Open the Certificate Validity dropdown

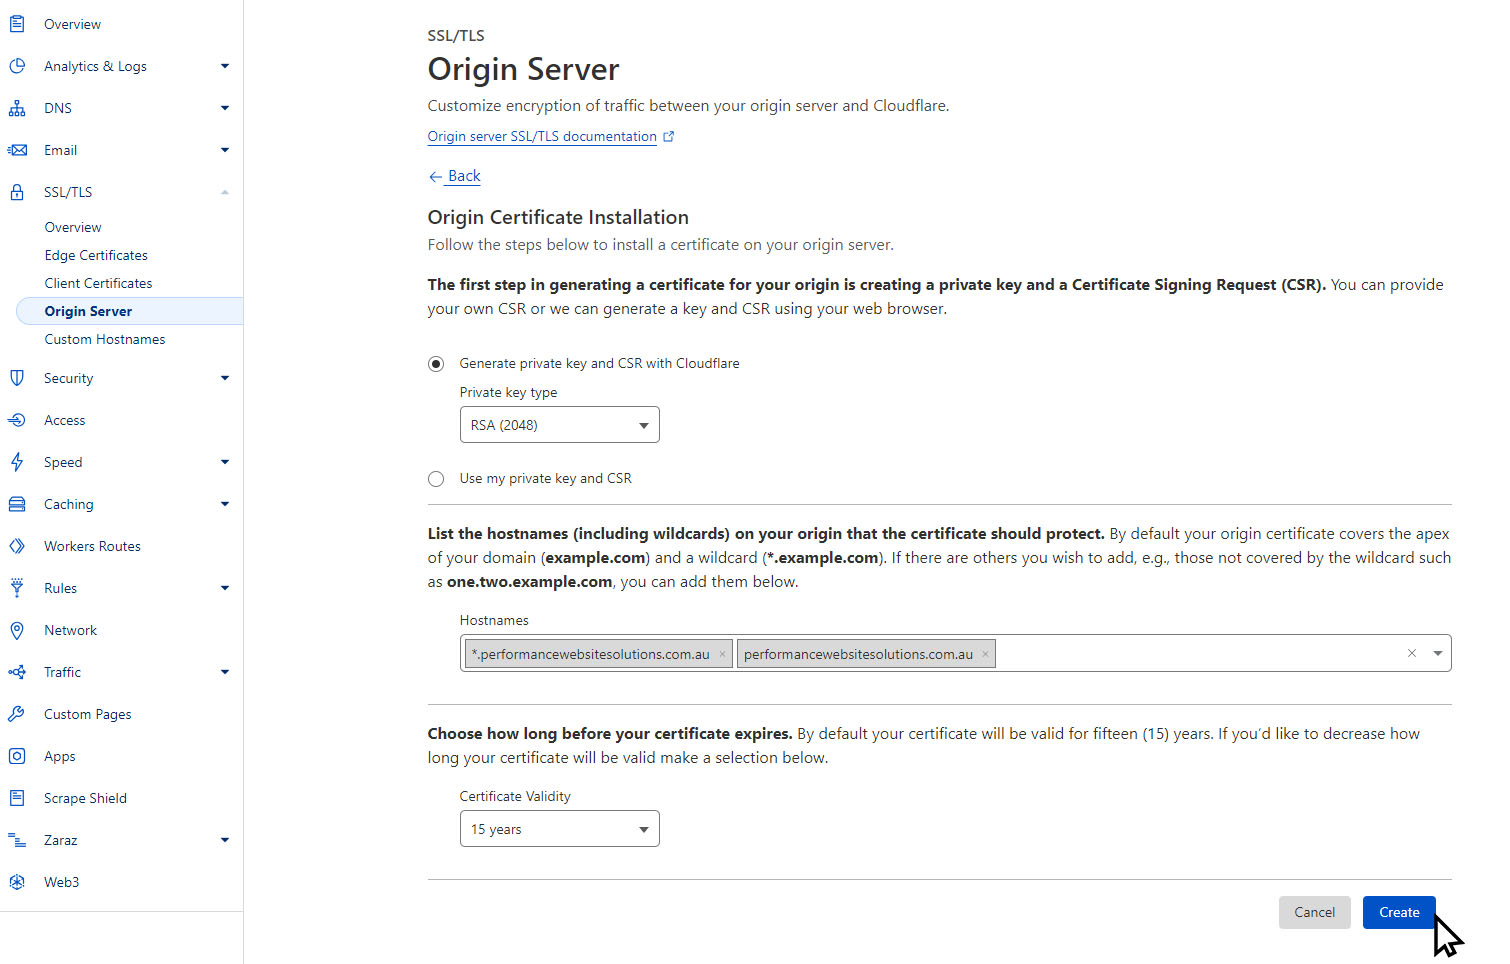coord(559,829)
